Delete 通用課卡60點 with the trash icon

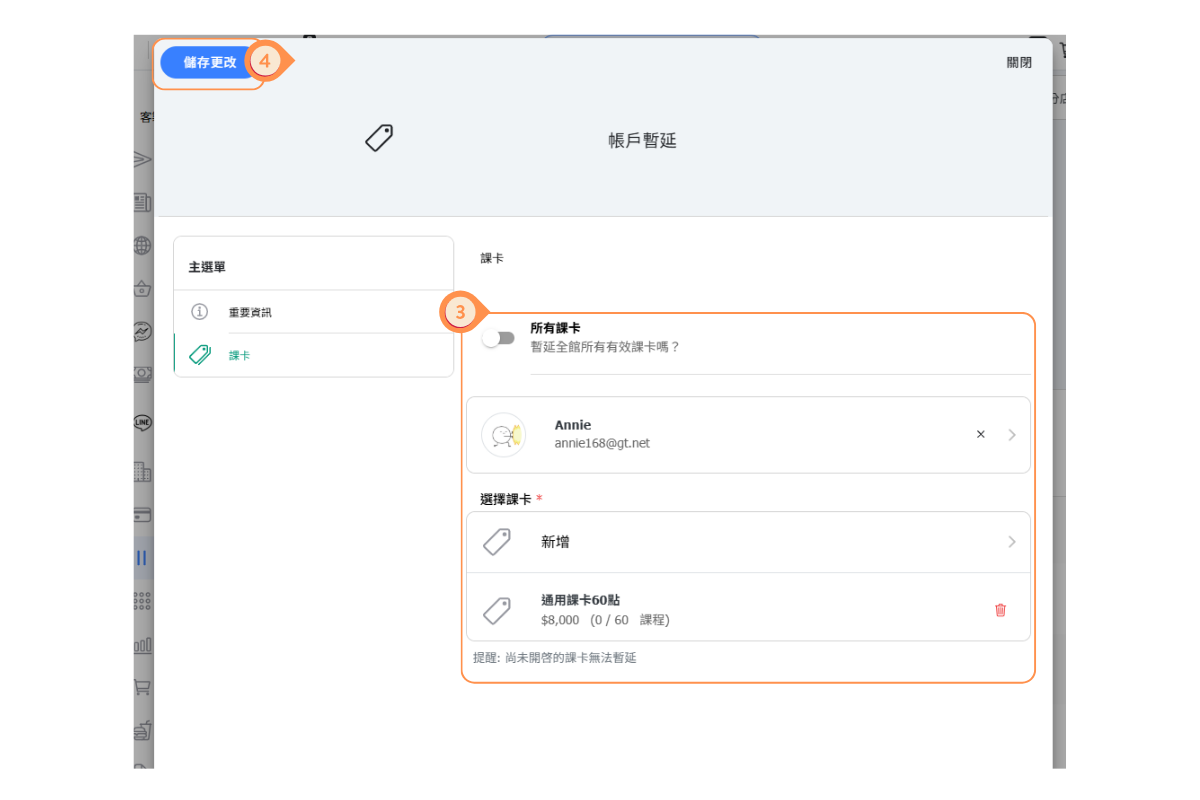pyautogui.click(x=1000, y=610)
